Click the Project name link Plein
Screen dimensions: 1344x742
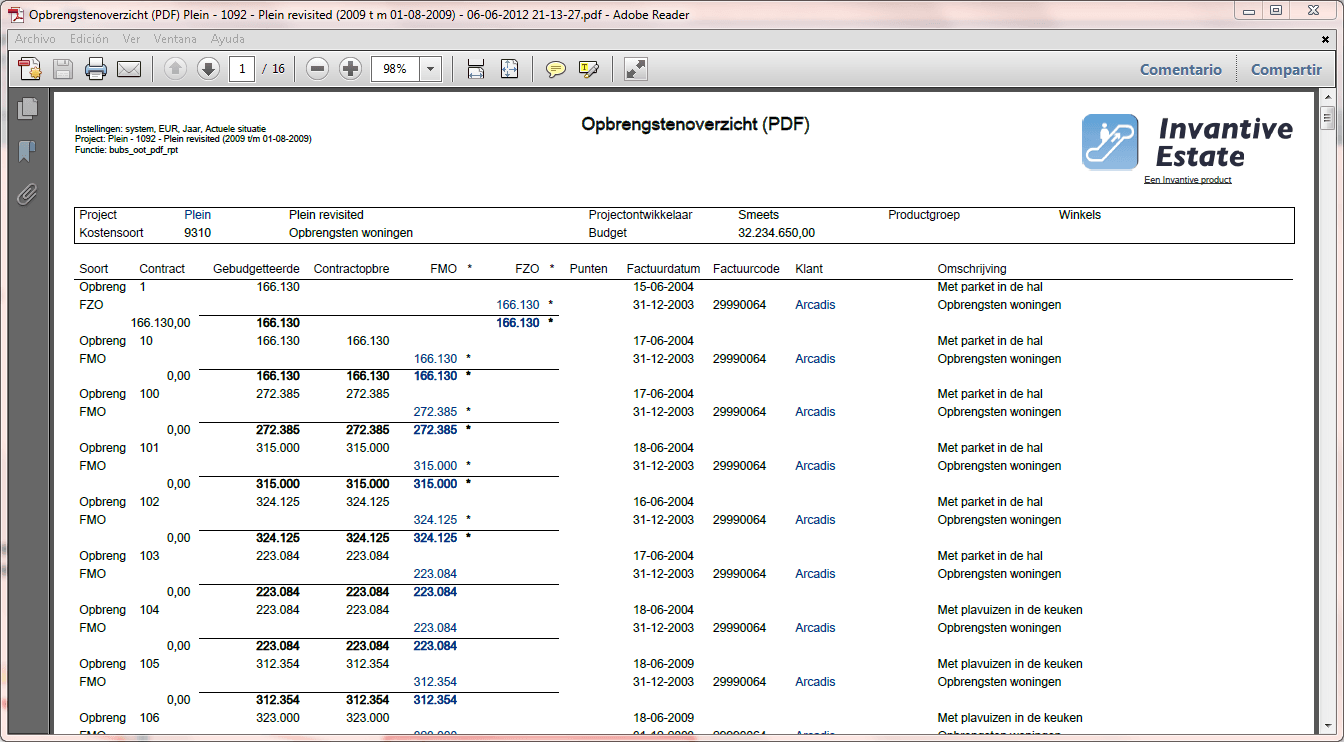(198, 215)
